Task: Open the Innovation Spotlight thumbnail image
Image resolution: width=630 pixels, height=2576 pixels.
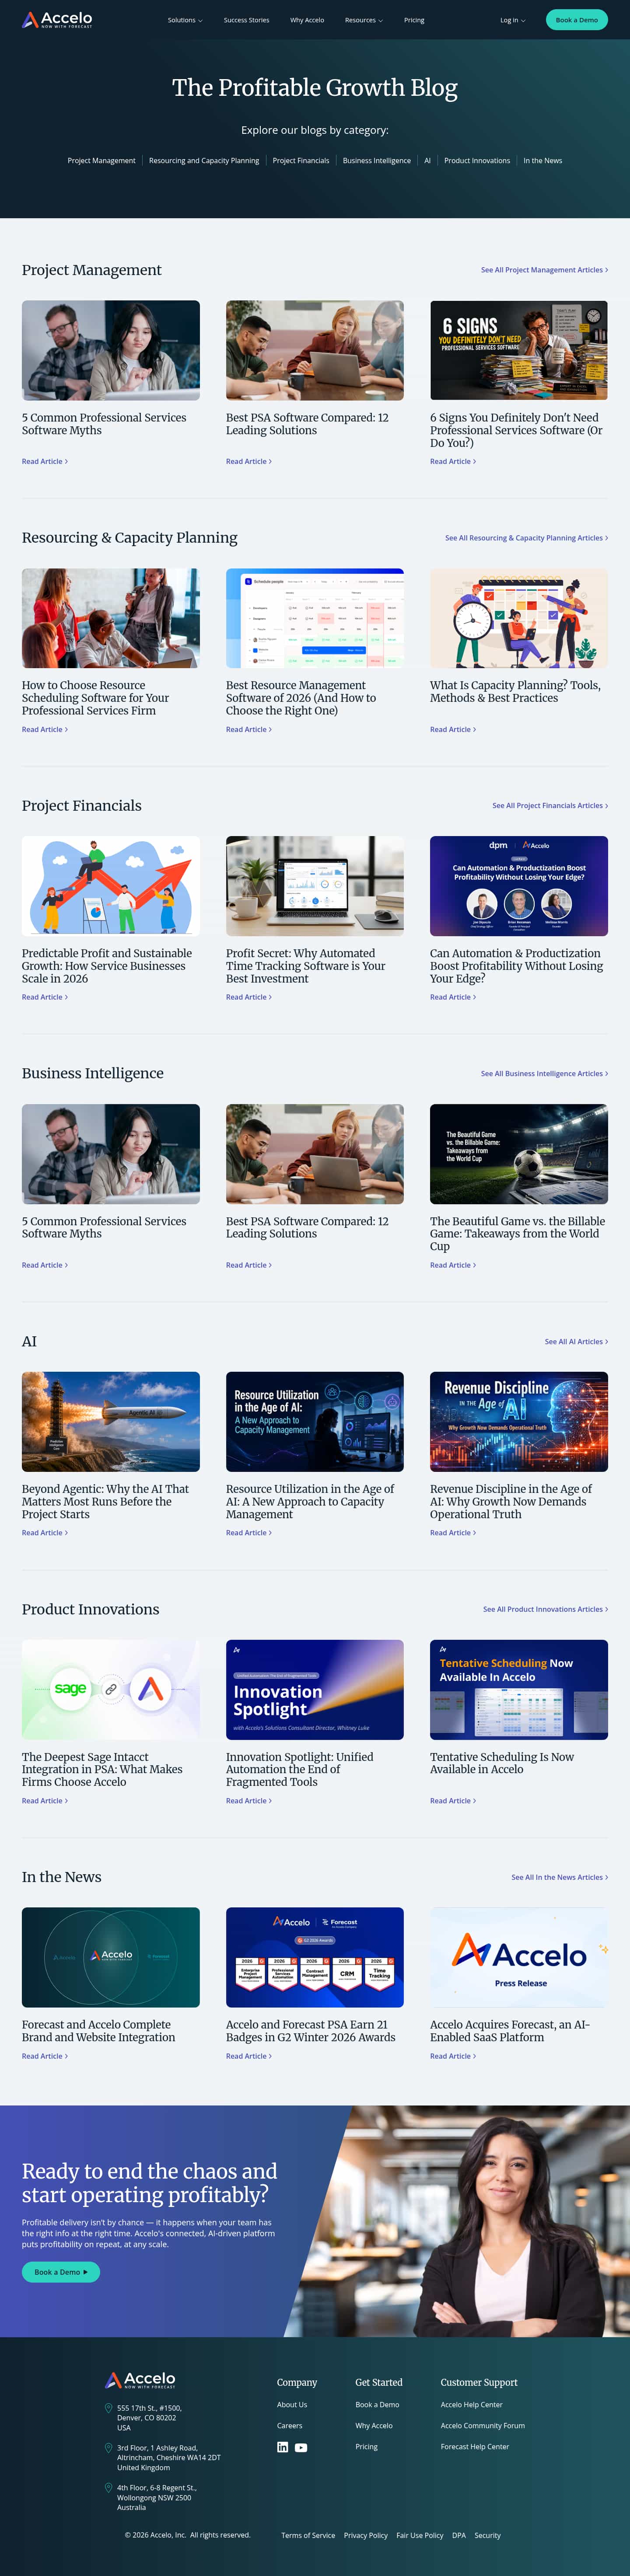Action: [315, 1689]
